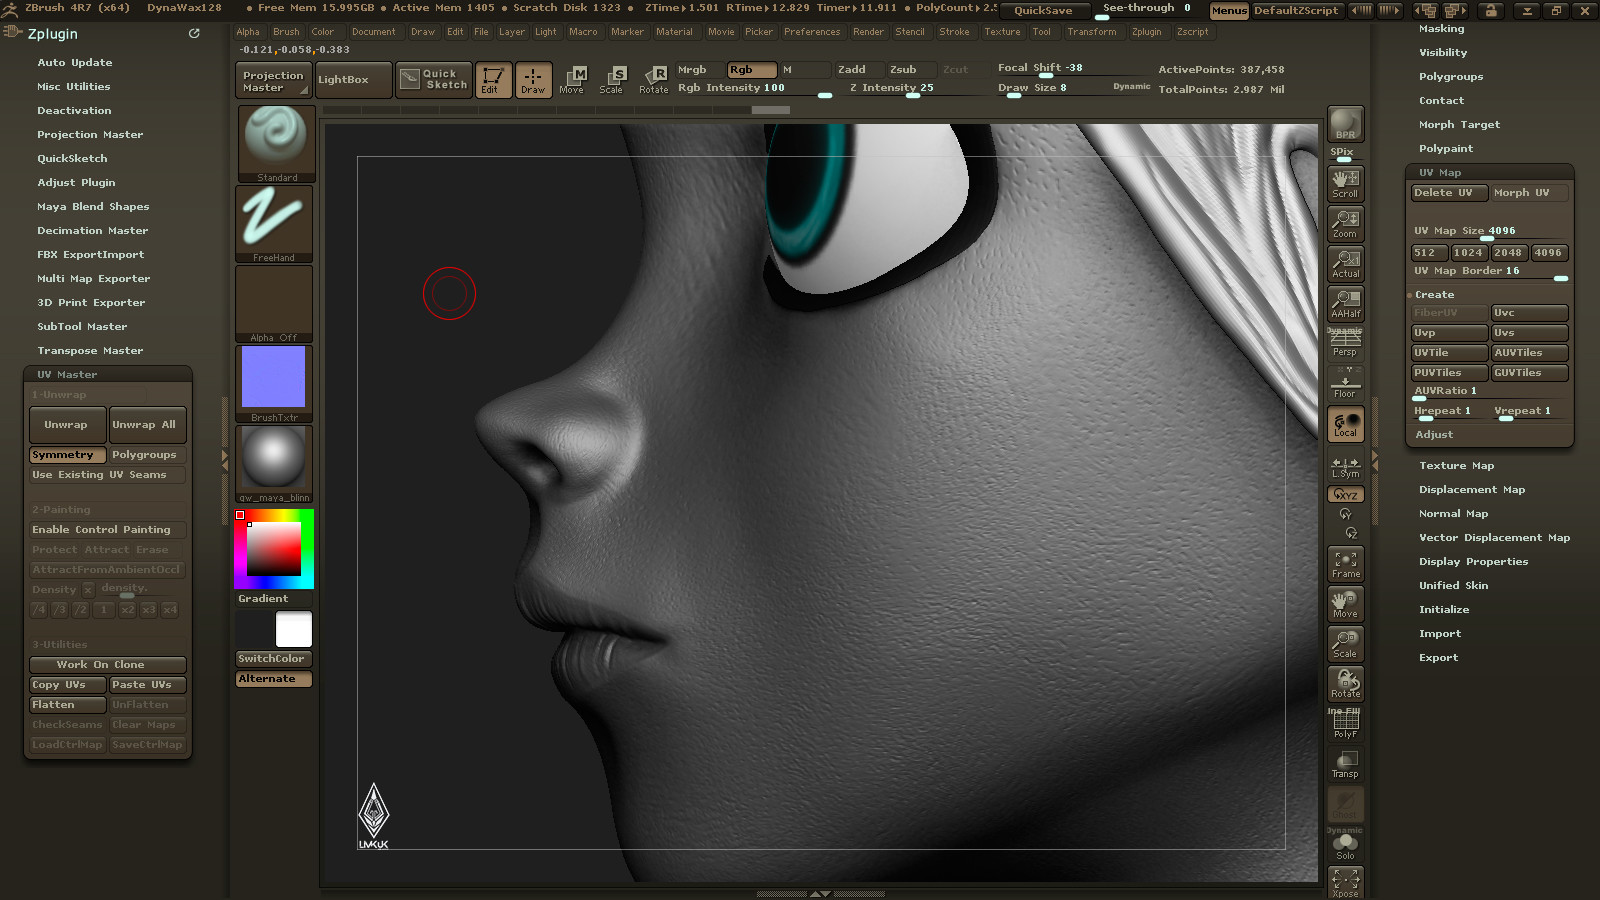Open the Render menu
Viewport: 1600px width, 900px height.
click(x=868, y=31)
